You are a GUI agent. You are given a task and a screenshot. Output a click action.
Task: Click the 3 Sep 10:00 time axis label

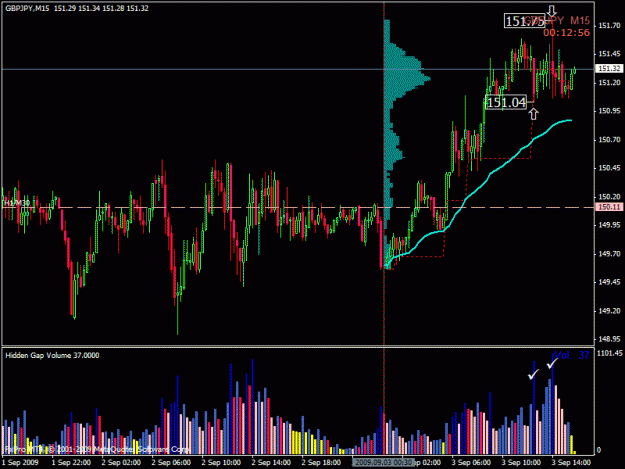coord(521,463)
